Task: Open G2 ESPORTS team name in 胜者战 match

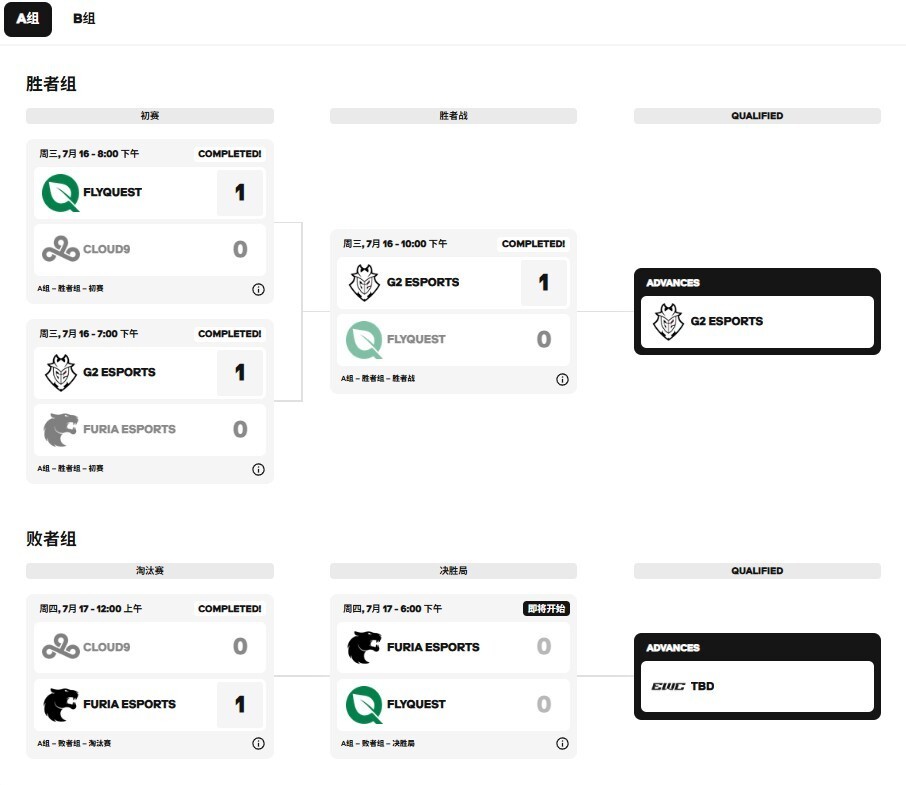Action: pos(423,283)
